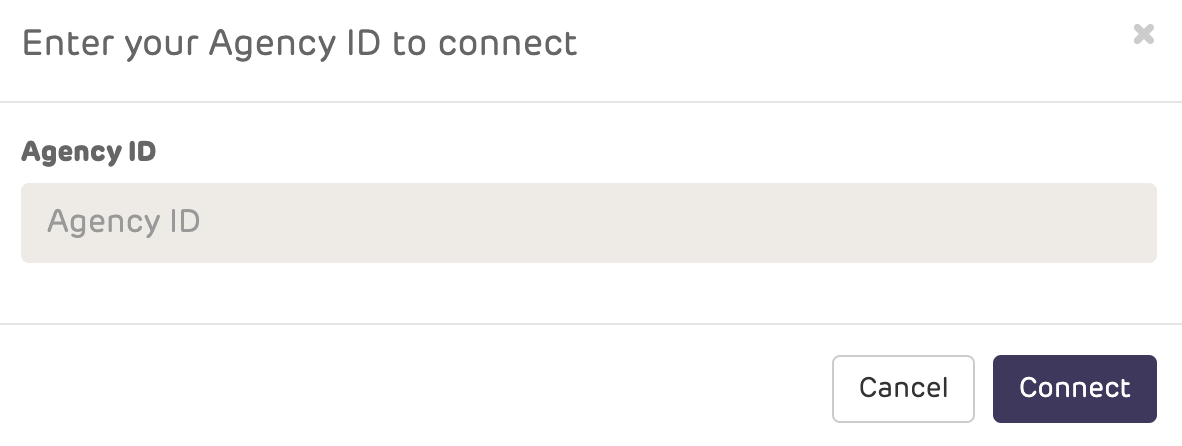This screenshot has height=446, width=1182.
Task: Place the cursor in the Agency ID box
Action: 588,222
